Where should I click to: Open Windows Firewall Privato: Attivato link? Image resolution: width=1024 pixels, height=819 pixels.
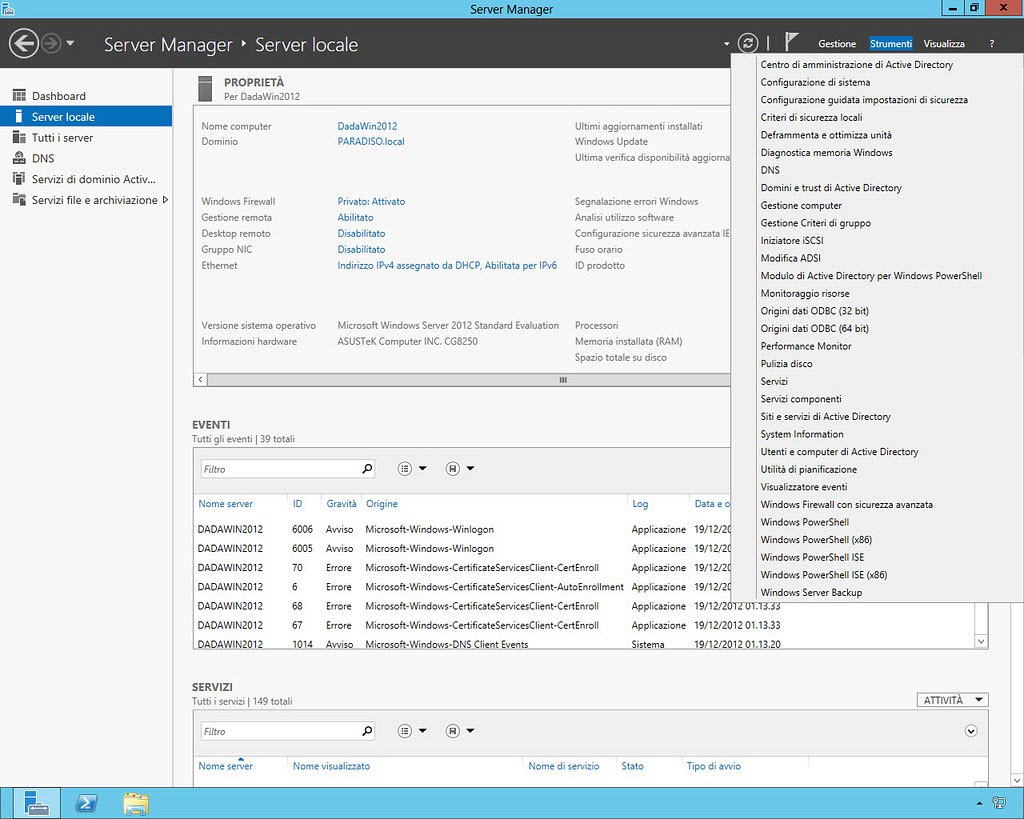(371, 201)
